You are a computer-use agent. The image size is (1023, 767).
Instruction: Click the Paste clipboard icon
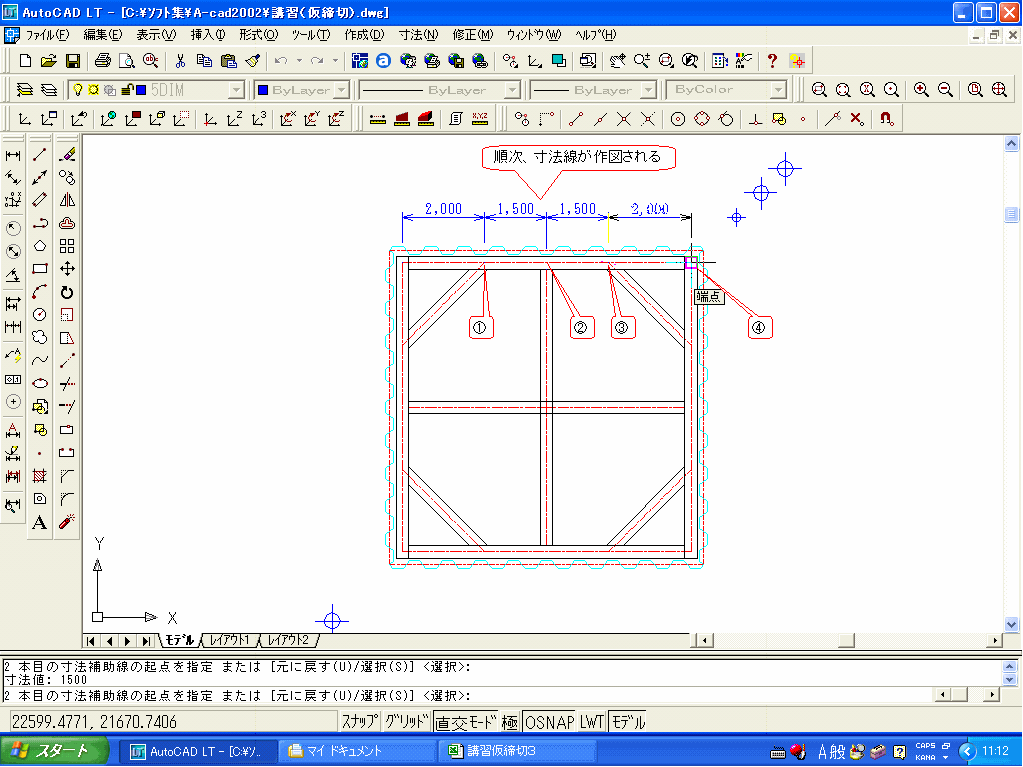click(x=228, y=61)
